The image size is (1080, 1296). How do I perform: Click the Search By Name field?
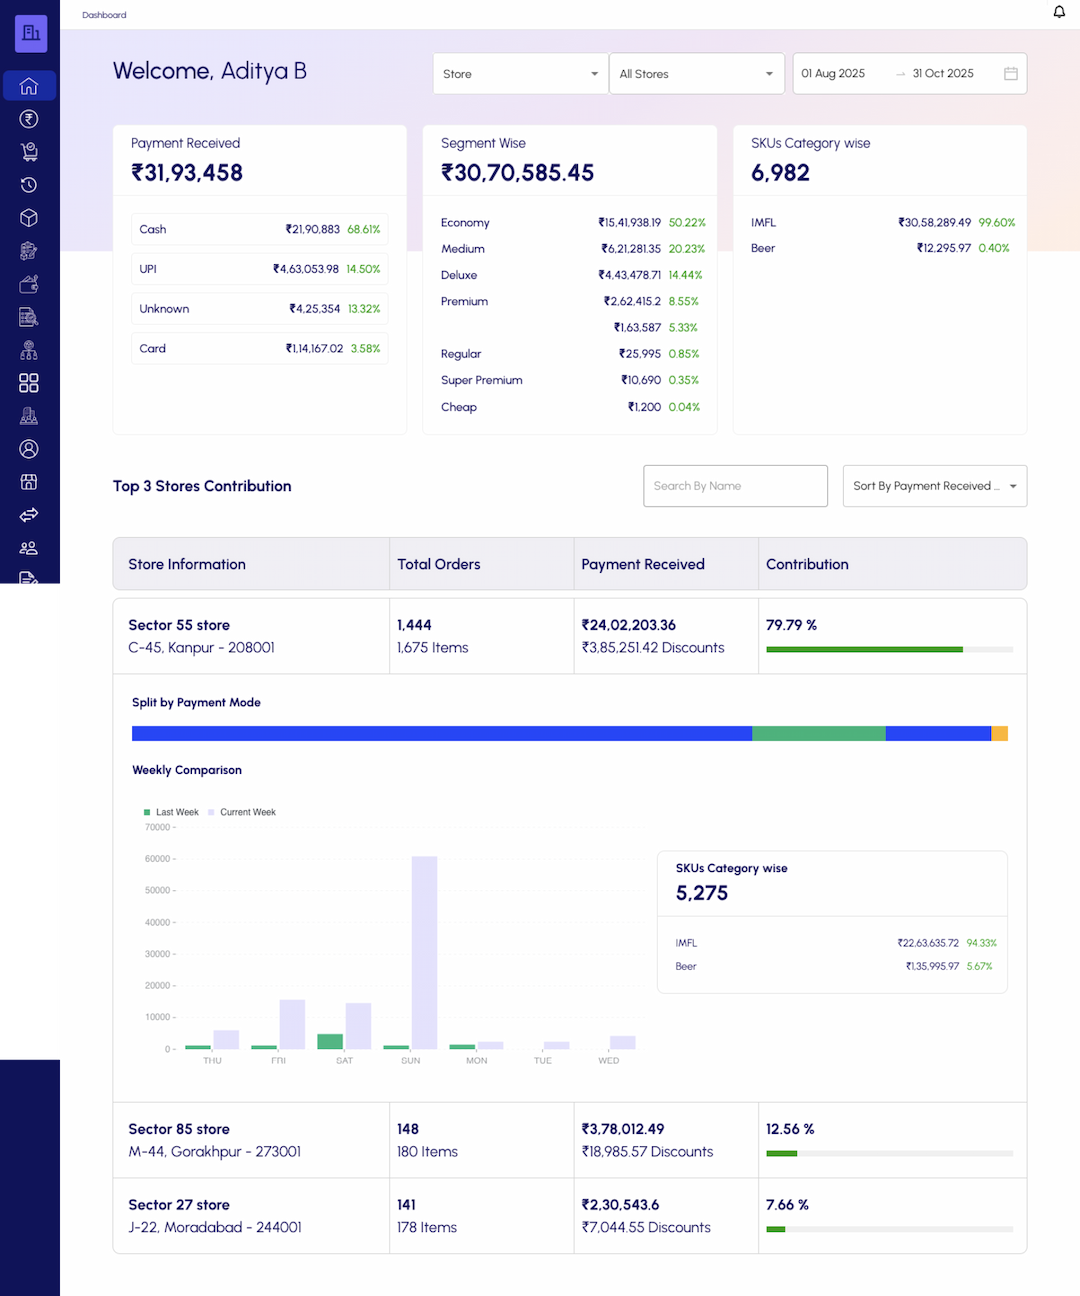735,486
